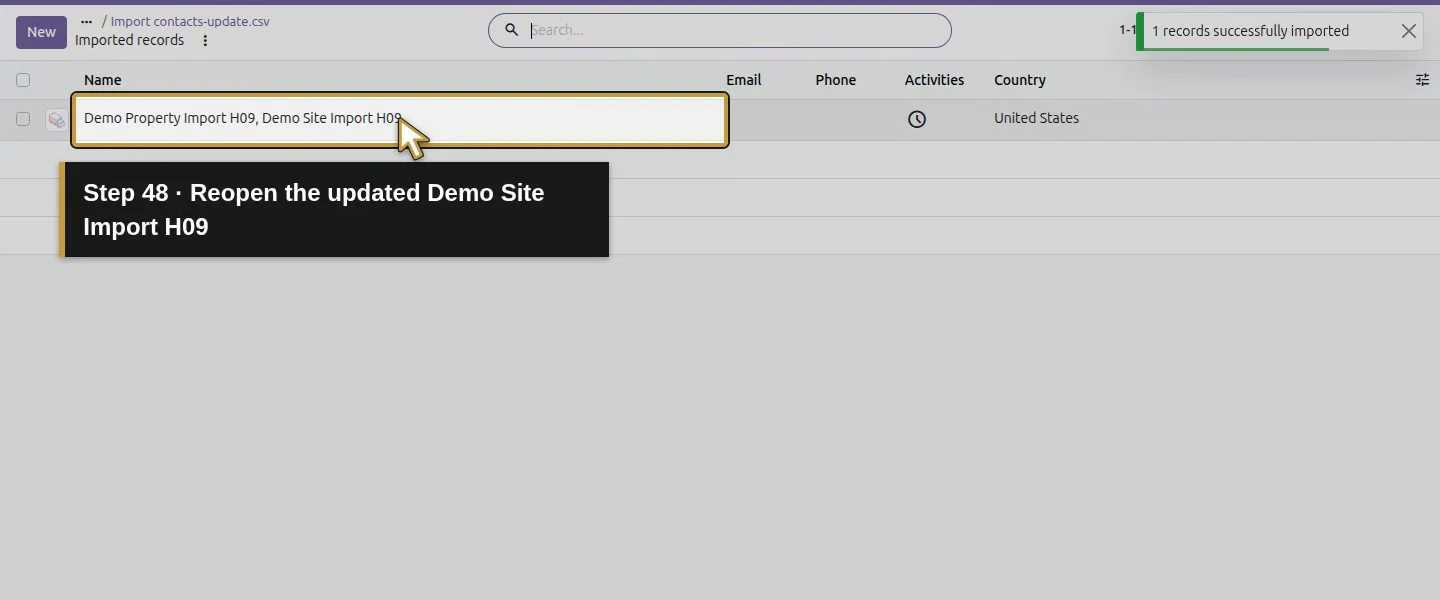Sort by the Country column header

[x=1020, y=80]
